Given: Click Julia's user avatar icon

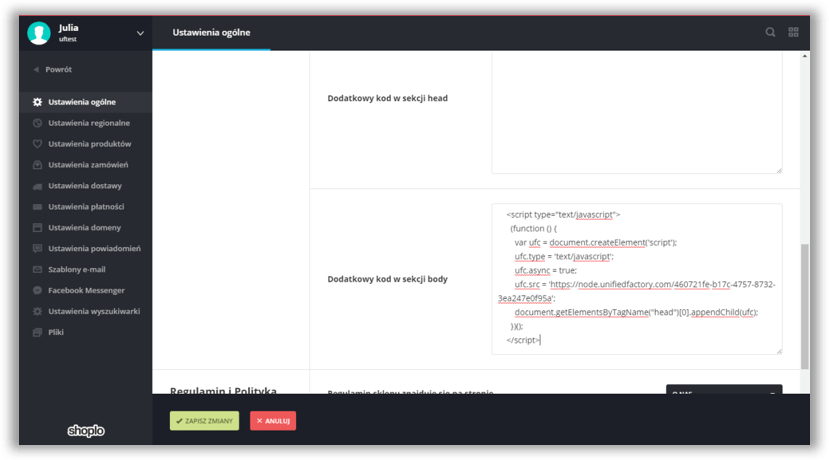Looking at the screenshot, I should (39, 33).
